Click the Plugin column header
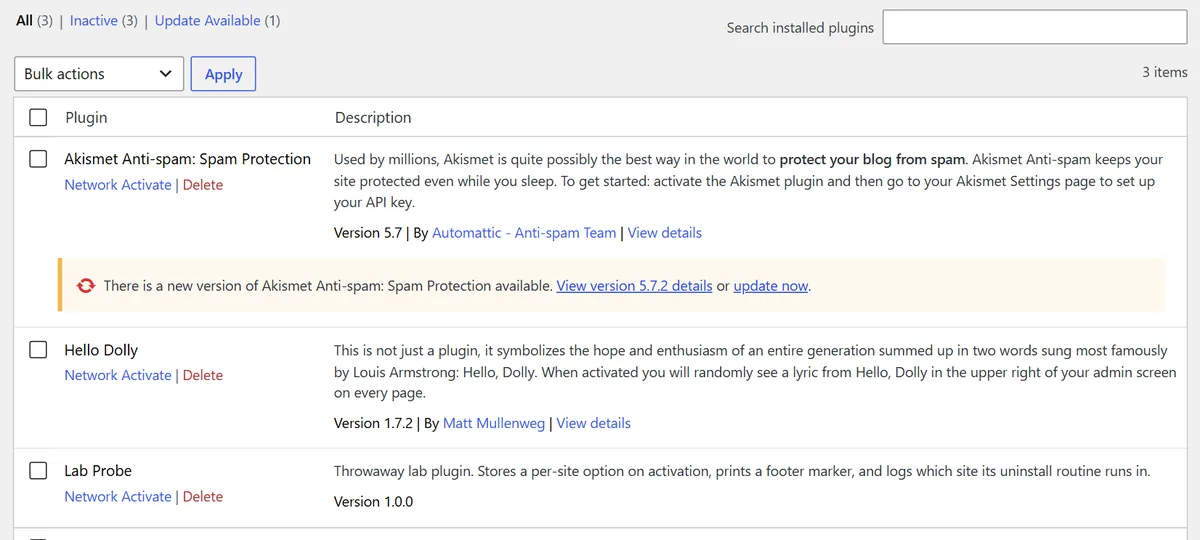The height and width of the screenshot is (540, 1200). 86,118
